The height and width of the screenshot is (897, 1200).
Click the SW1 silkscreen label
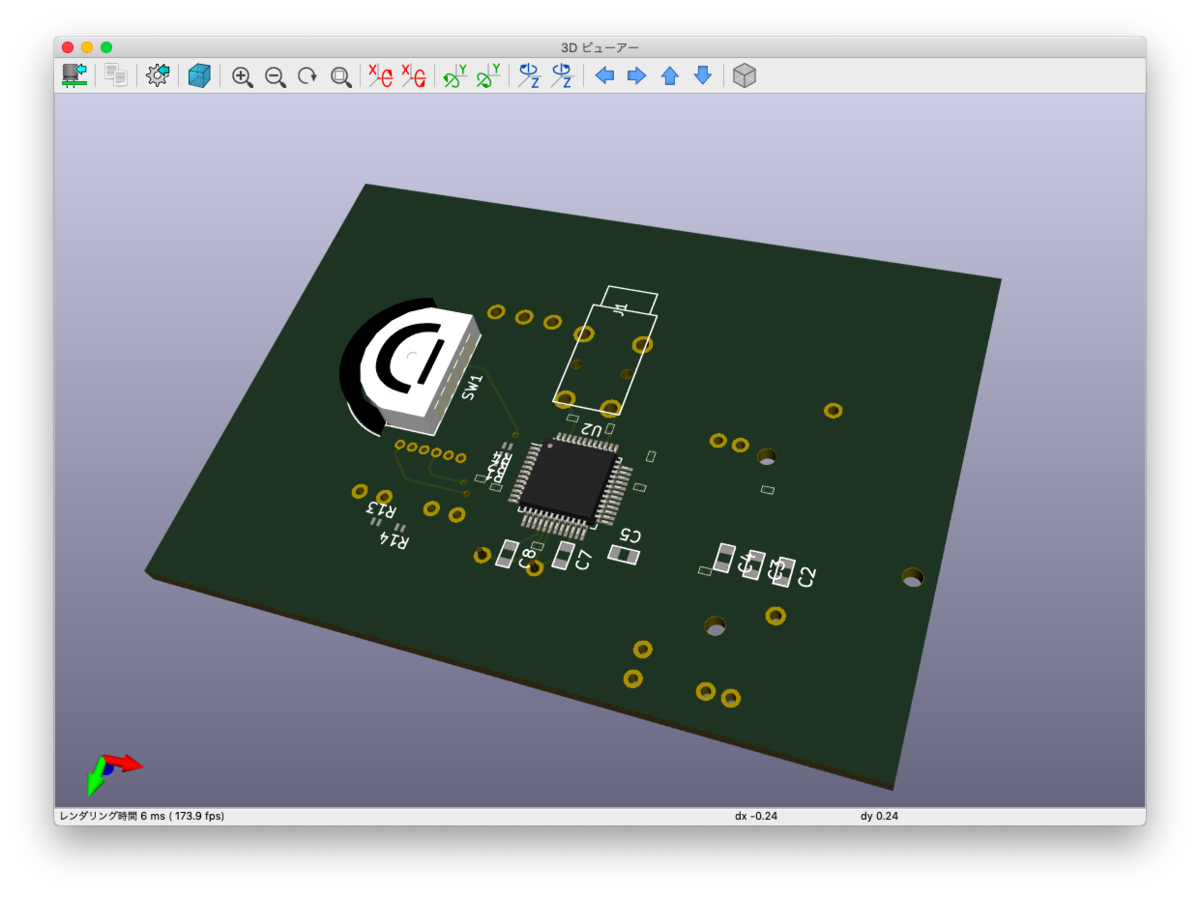pyautogui.click(x=473, y=386)
